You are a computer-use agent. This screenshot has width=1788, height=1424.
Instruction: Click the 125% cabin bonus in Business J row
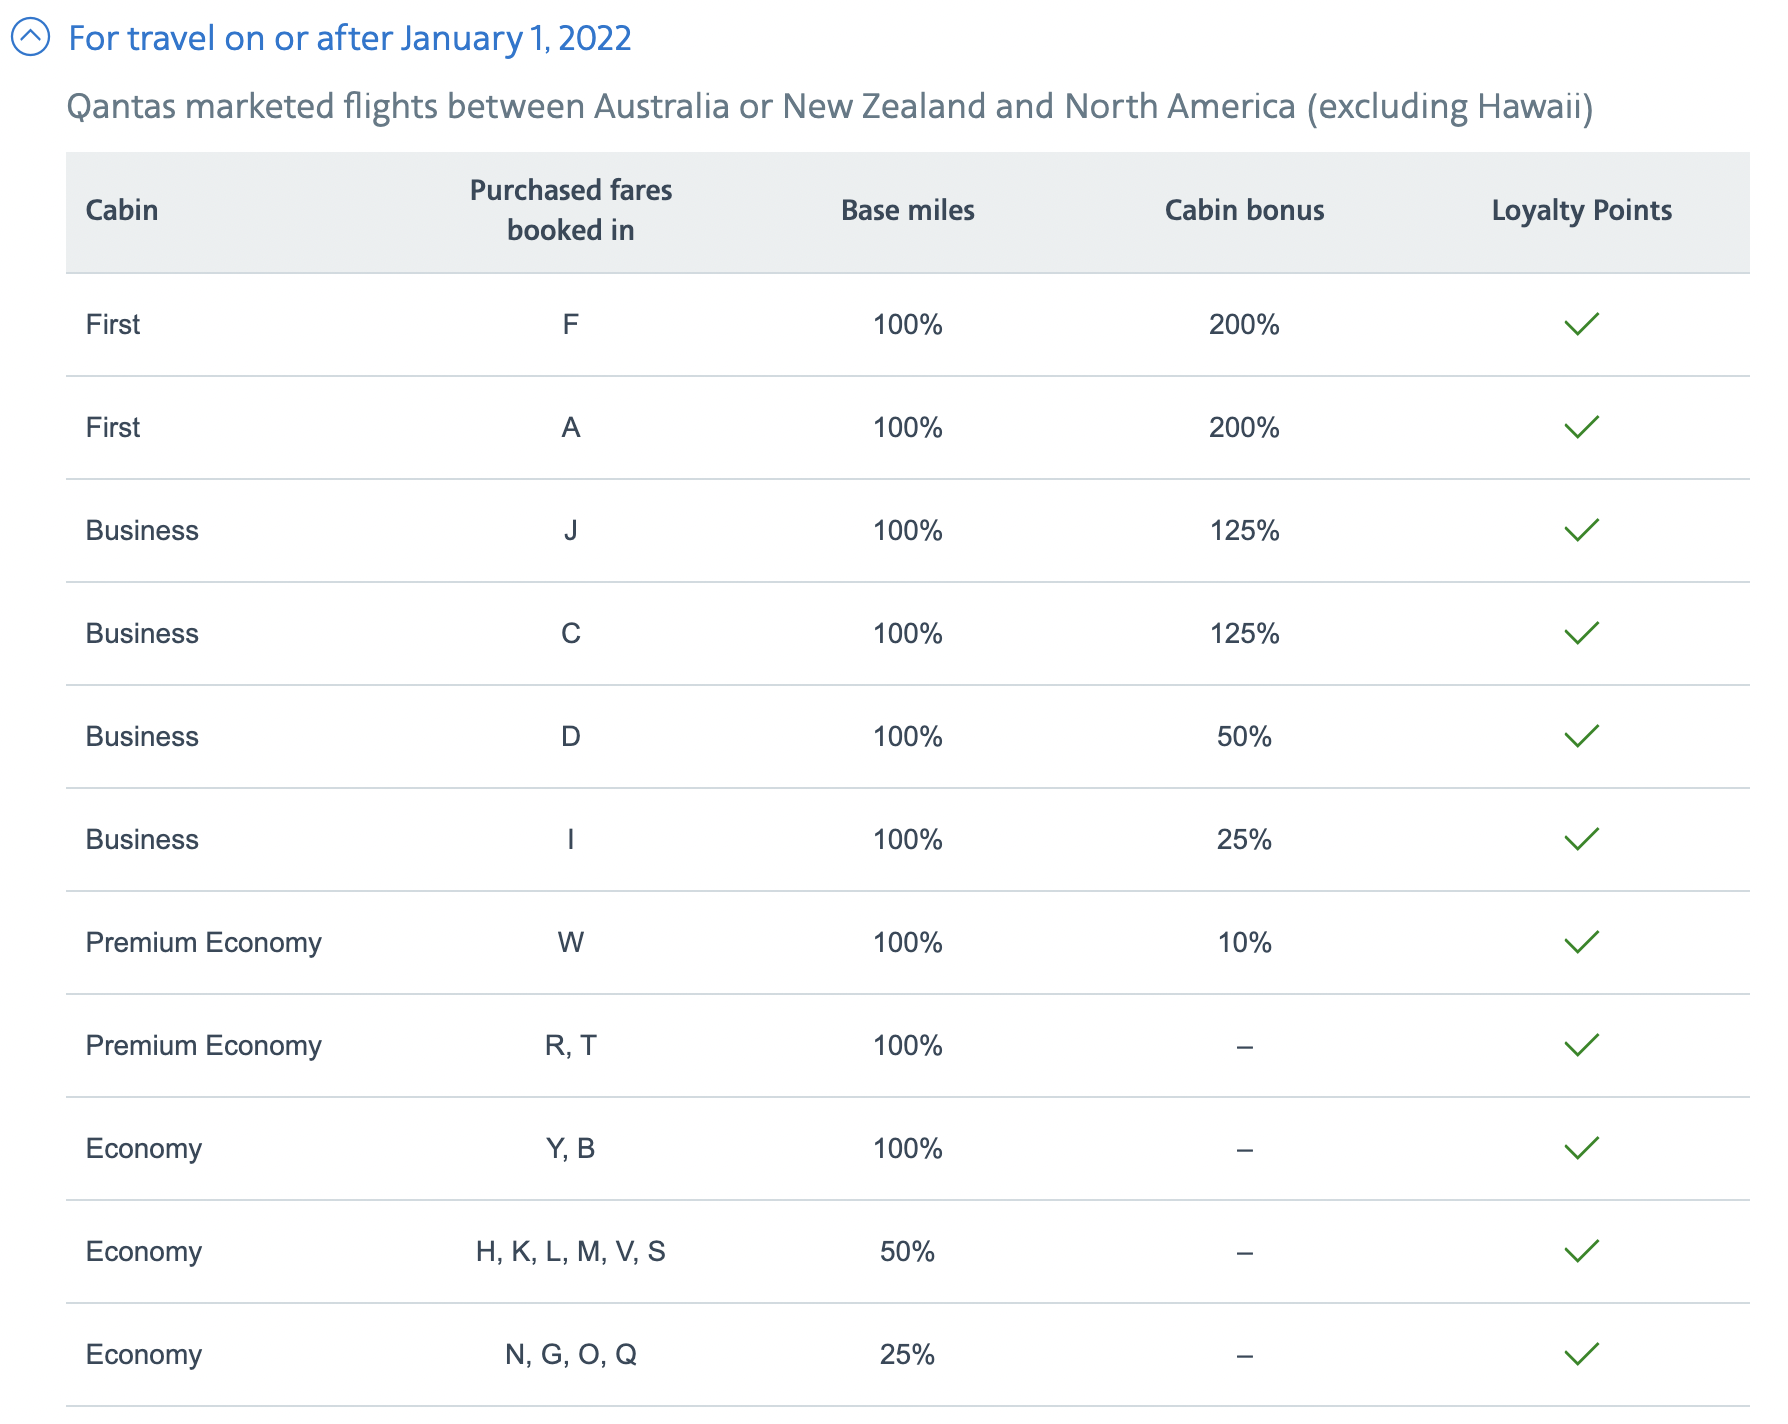click(x=1244, y=530)
